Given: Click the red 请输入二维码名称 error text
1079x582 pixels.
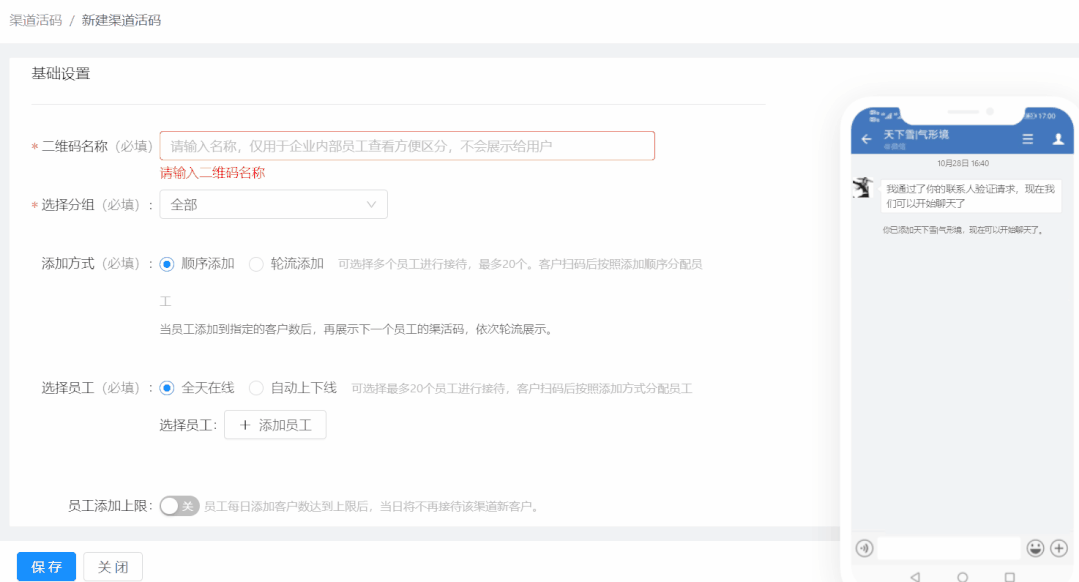Looking at the screenshot, I should [213, 173].
